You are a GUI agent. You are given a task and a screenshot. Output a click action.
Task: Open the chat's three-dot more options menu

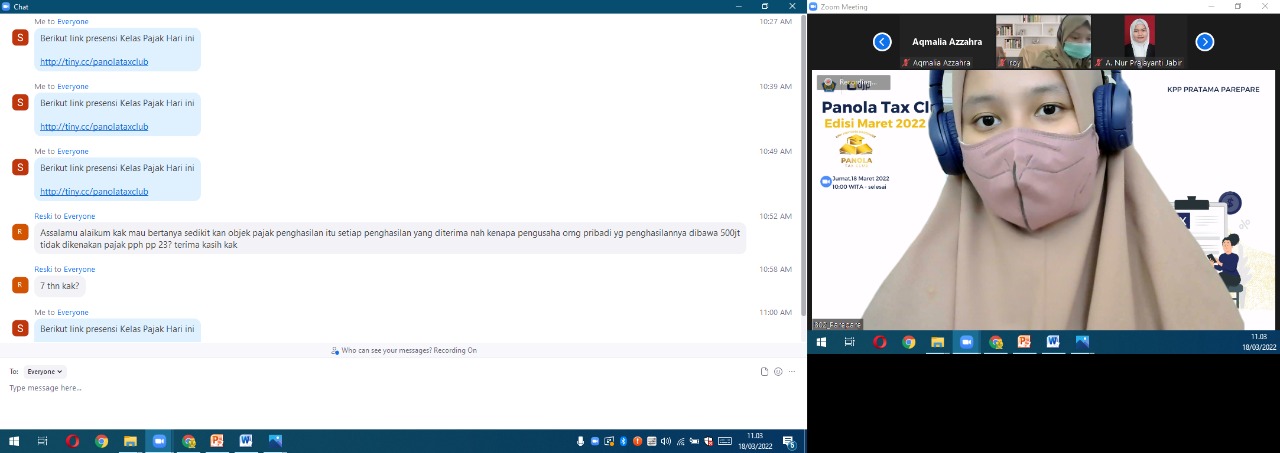792,371
